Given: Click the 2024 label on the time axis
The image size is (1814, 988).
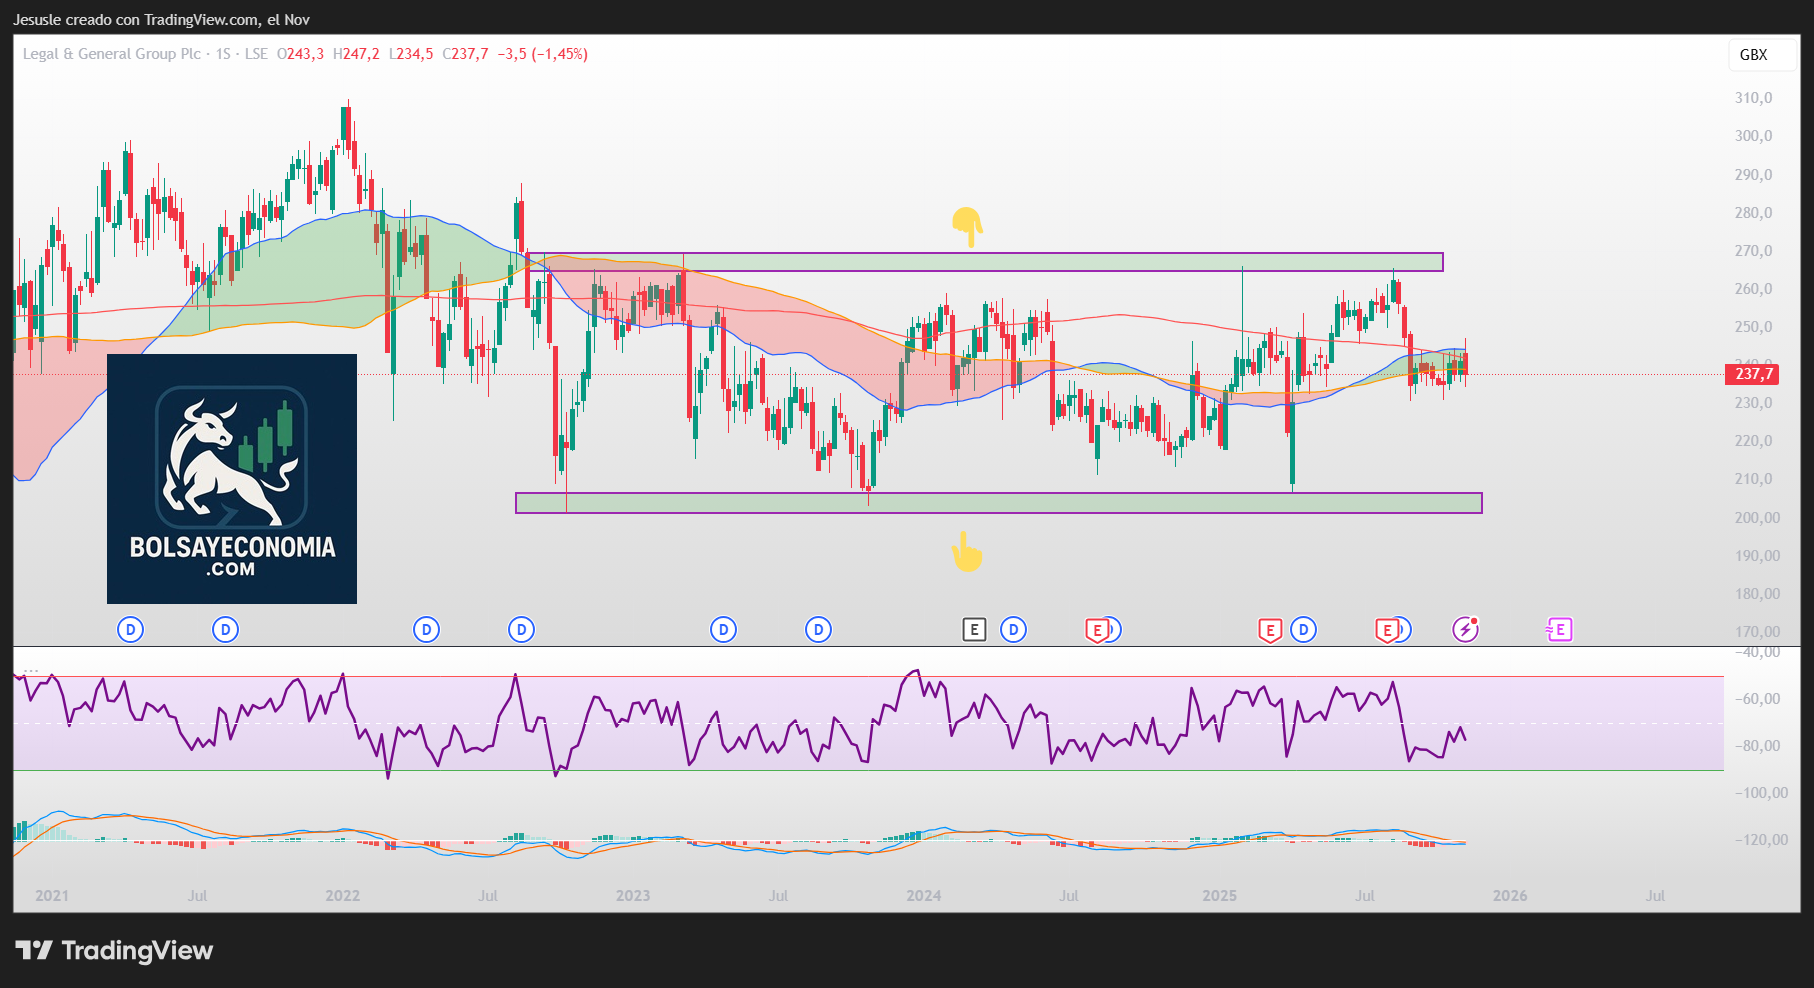Looking at the screenshot, I should 923,895.
